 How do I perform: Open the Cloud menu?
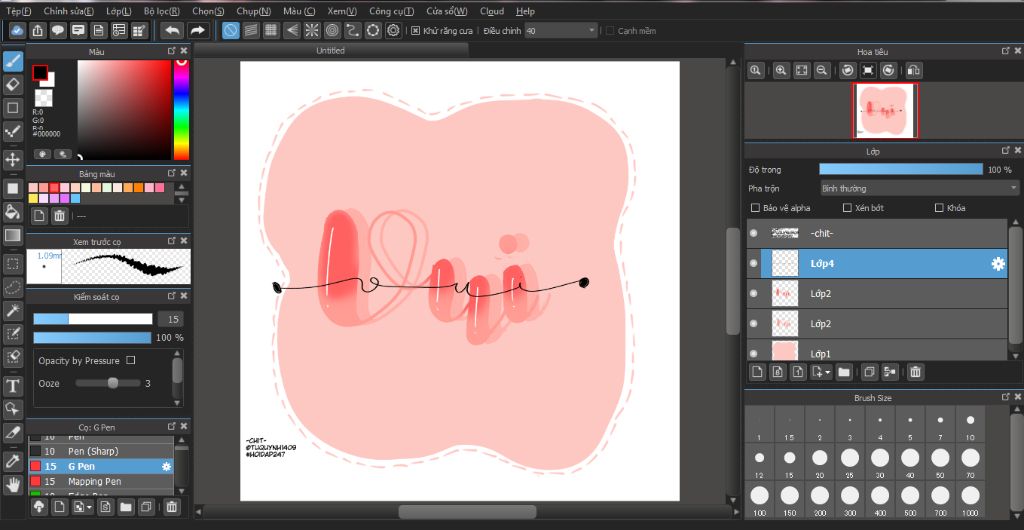click(492, 11)
